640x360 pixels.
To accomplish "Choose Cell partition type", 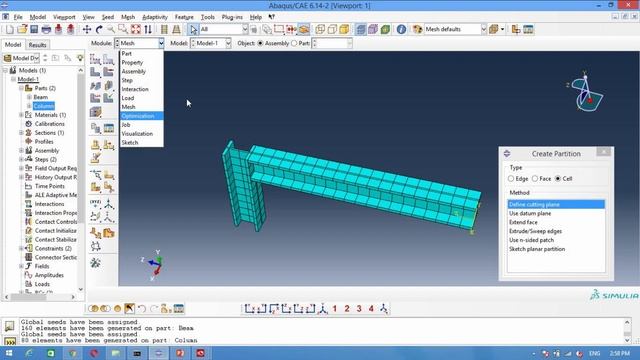I will tap(558, 179).
